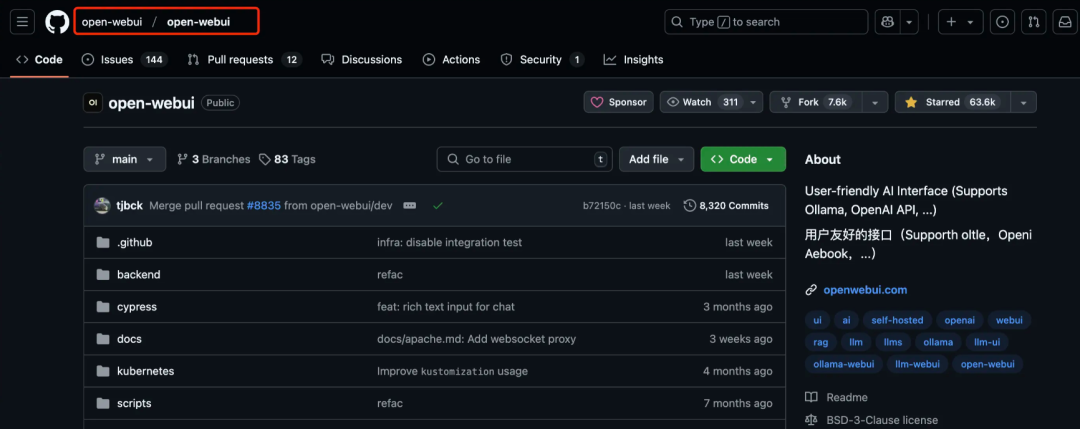1080x429 pixels.
Task: Switch to the Actions tab
Action: click(451, 60)
